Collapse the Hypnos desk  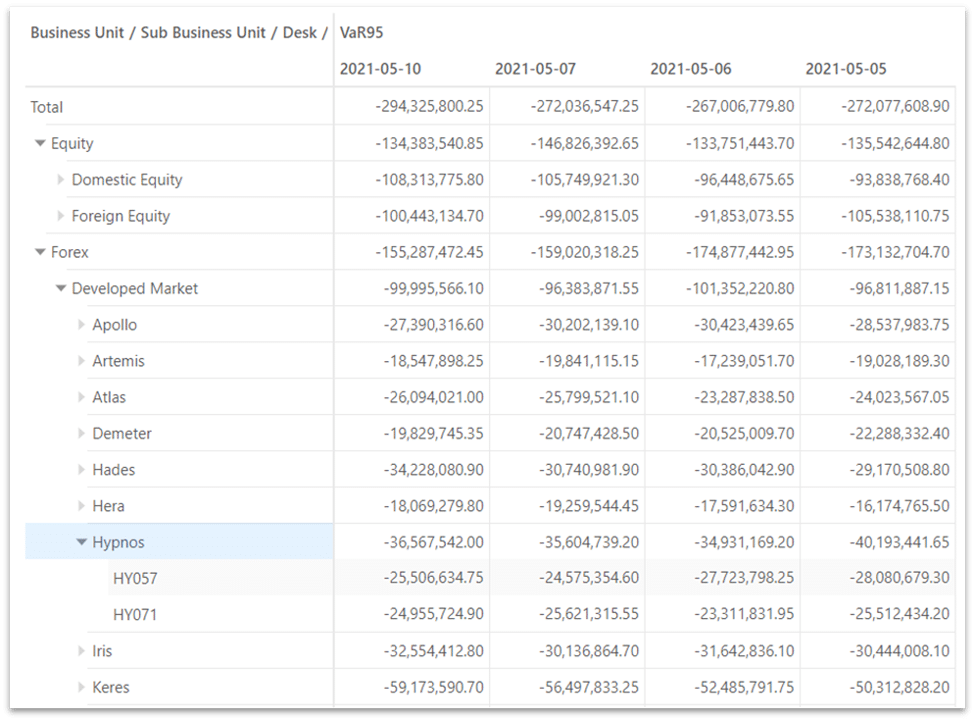tap(82, 543)
